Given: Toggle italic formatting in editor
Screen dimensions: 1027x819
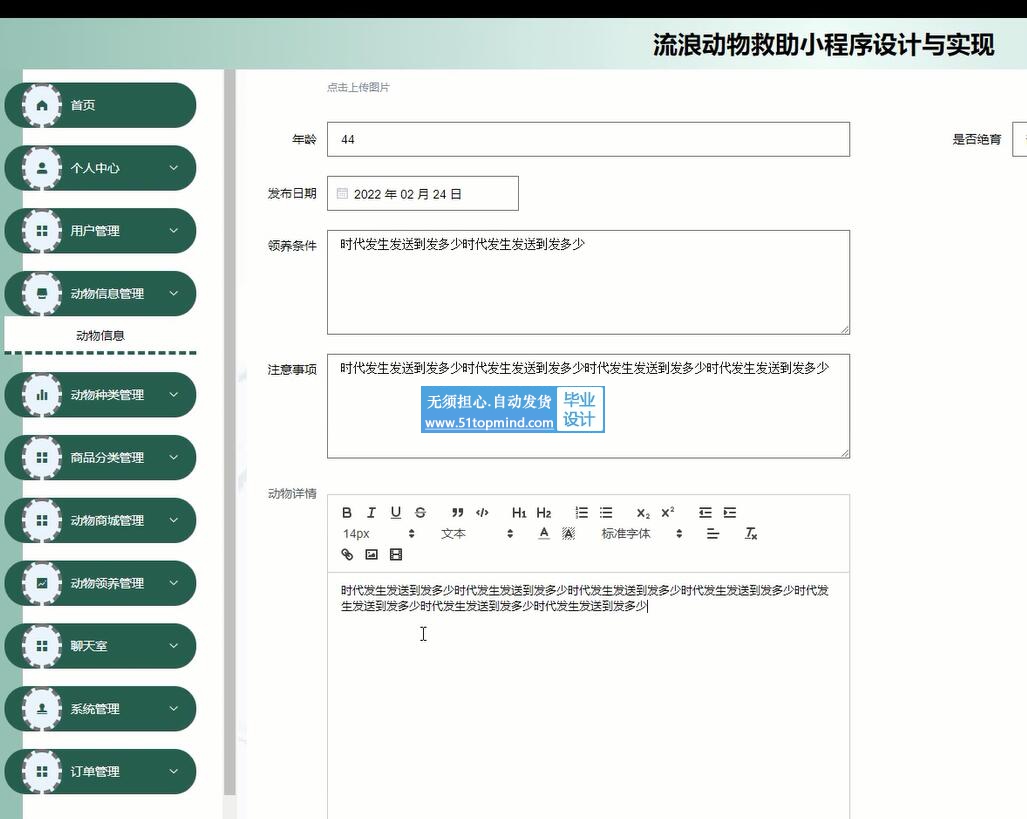Looking at the screenshot, I should pyautogui.click(x=371, y=512).
